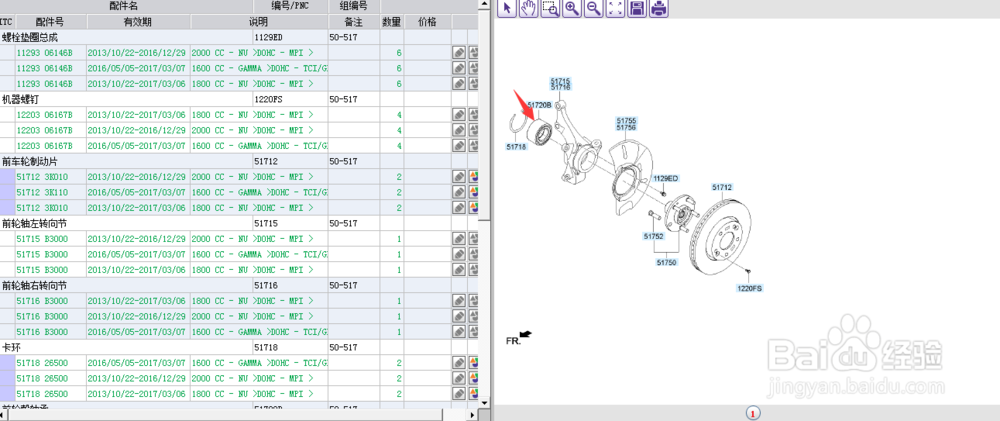The width and height of the screenshot is (1000, 421).
Task: Edit 51715 B3000 2000 CC row
Action: (459, 239)
